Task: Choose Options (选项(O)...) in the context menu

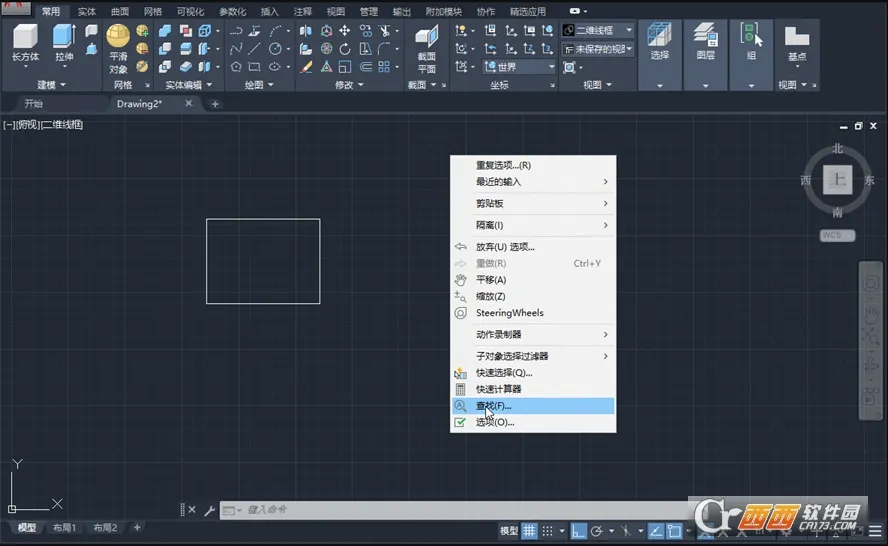Action: point(533,422)
